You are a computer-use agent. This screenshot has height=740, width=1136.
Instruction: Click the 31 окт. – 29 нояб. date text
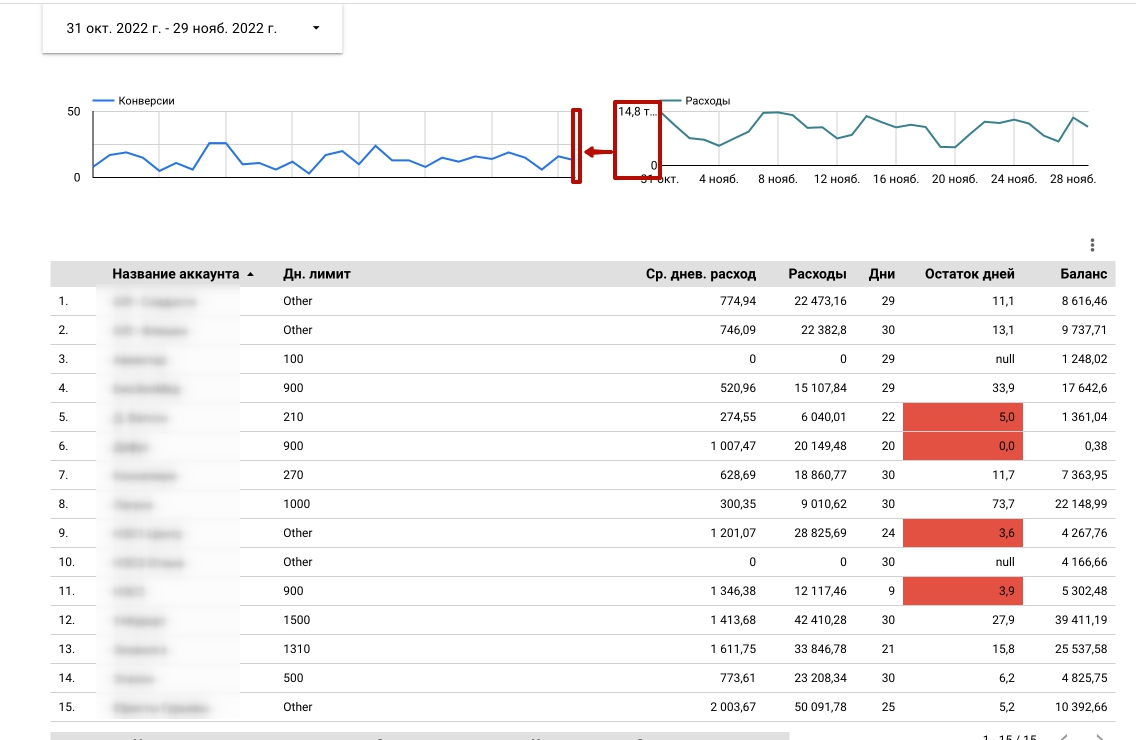point(172,29)
